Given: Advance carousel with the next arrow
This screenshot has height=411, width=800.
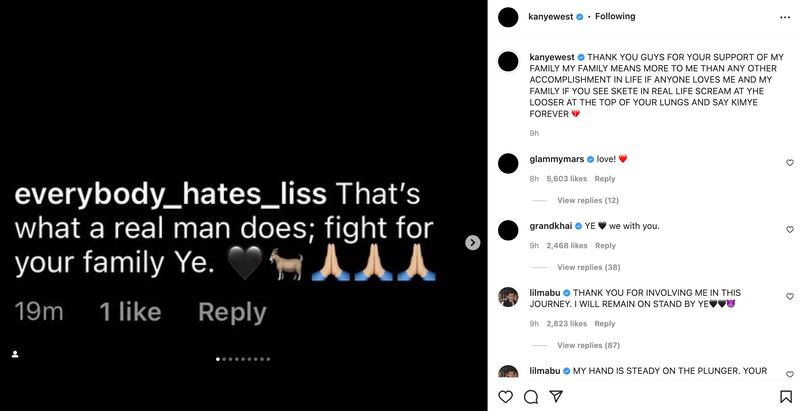Looking at the screenshot, I should click(x=473, y=242).
